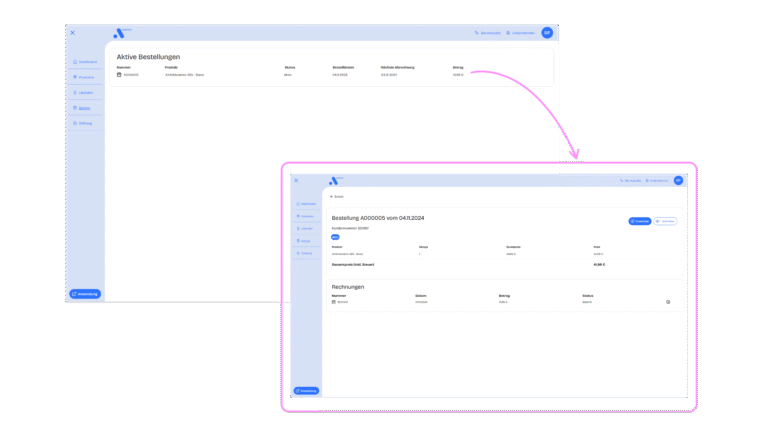This screenshot has height=441, width=768.
Task: Close the sidebar in the Aktive Bestellungen window
Action: [72, 33]
